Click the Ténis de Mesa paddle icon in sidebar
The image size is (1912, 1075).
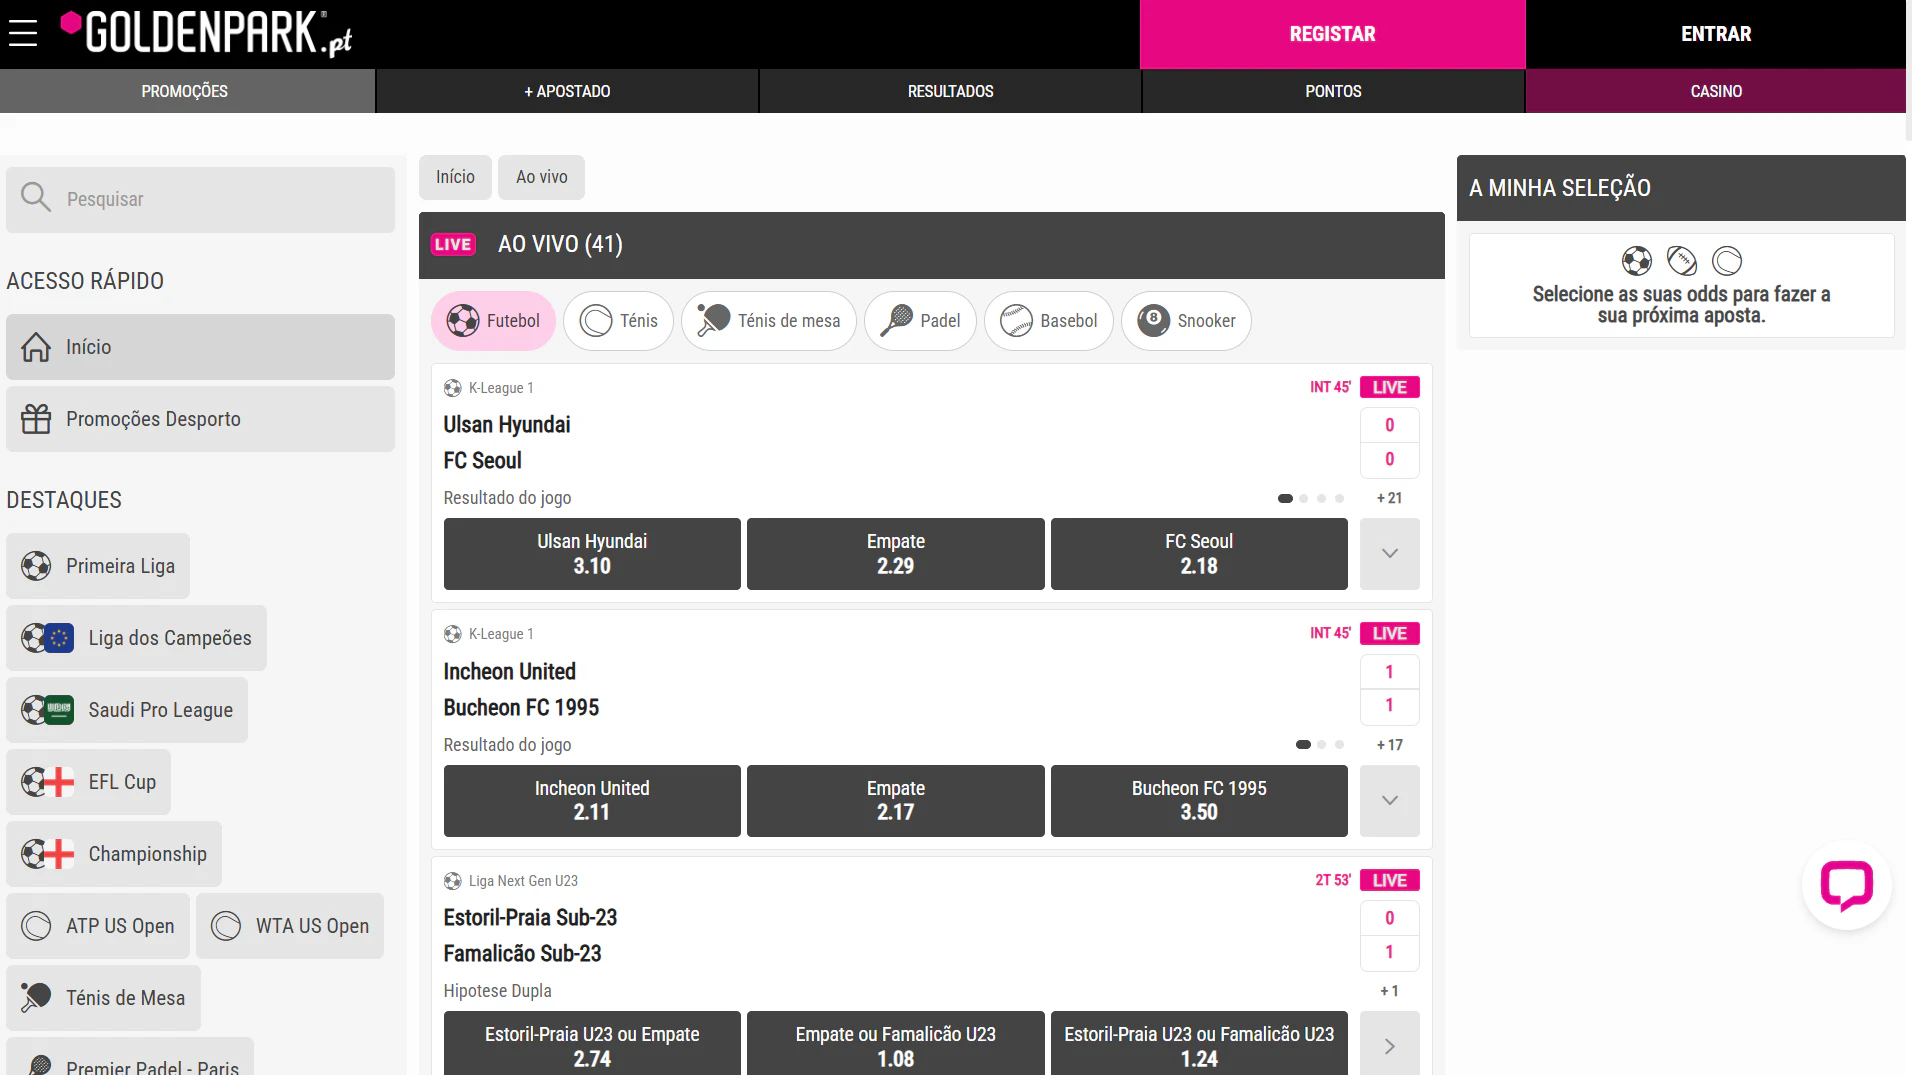point(36,998)
